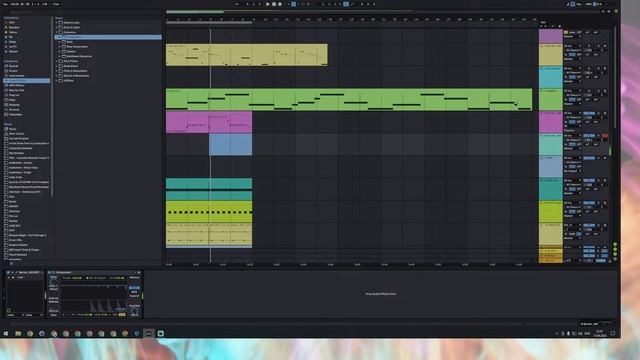
Task: Open the Grooves browser category
Action: 14,110
